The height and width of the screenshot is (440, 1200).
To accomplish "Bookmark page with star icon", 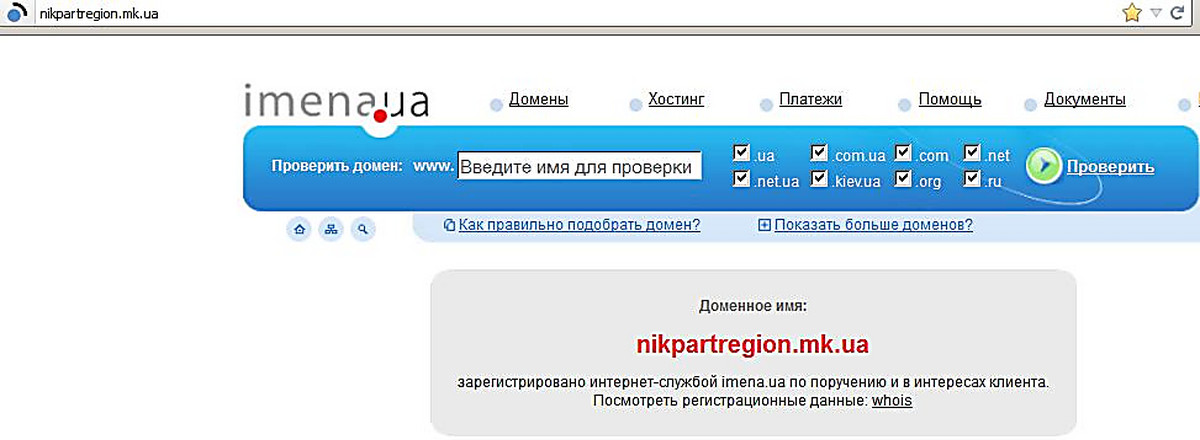I will (1131, 13).
